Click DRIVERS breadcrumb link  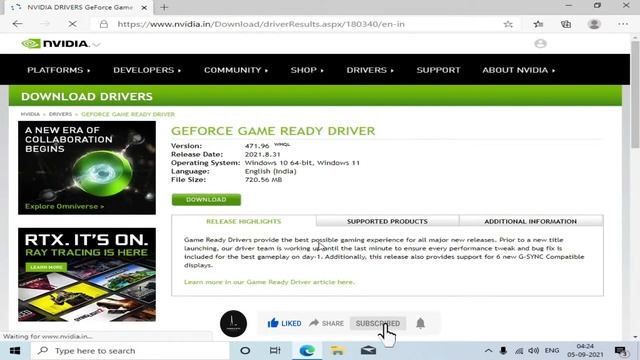60,114
